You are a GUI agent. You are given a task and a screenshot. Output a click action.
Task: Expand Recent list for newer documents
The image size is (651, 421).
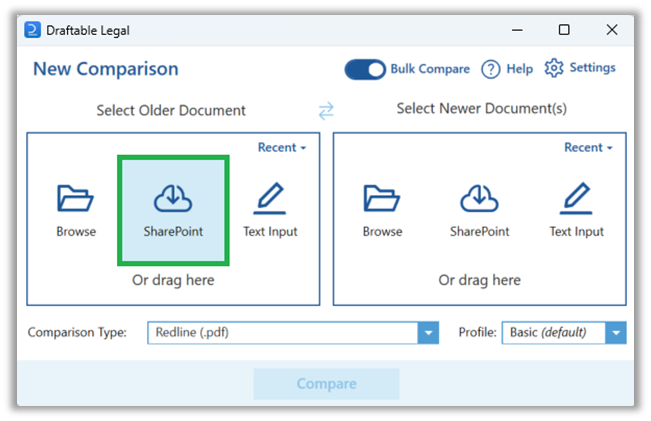588,147
